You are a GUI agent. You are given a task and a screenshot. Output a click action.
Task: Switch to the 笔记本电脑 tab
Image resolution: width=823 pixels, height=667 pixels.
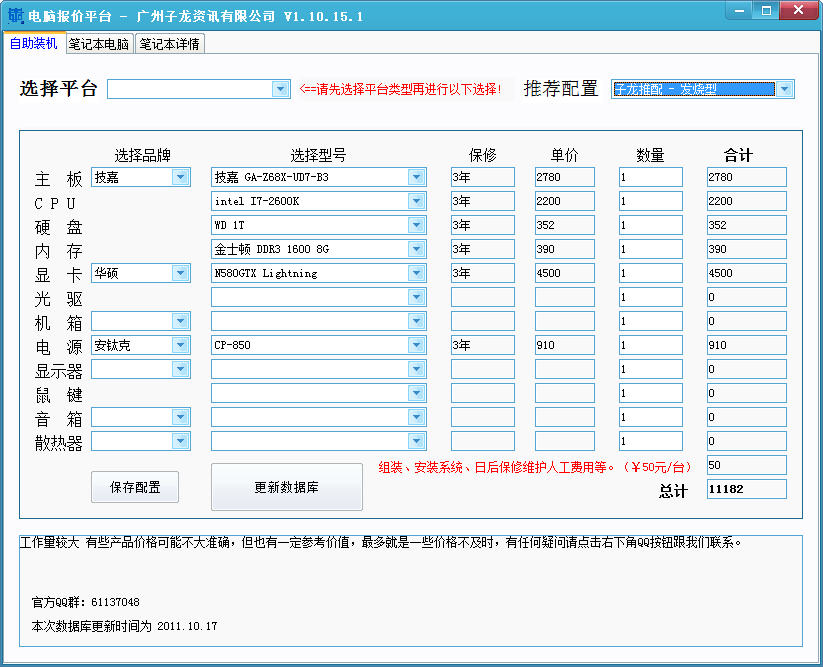tap(98, 44)
